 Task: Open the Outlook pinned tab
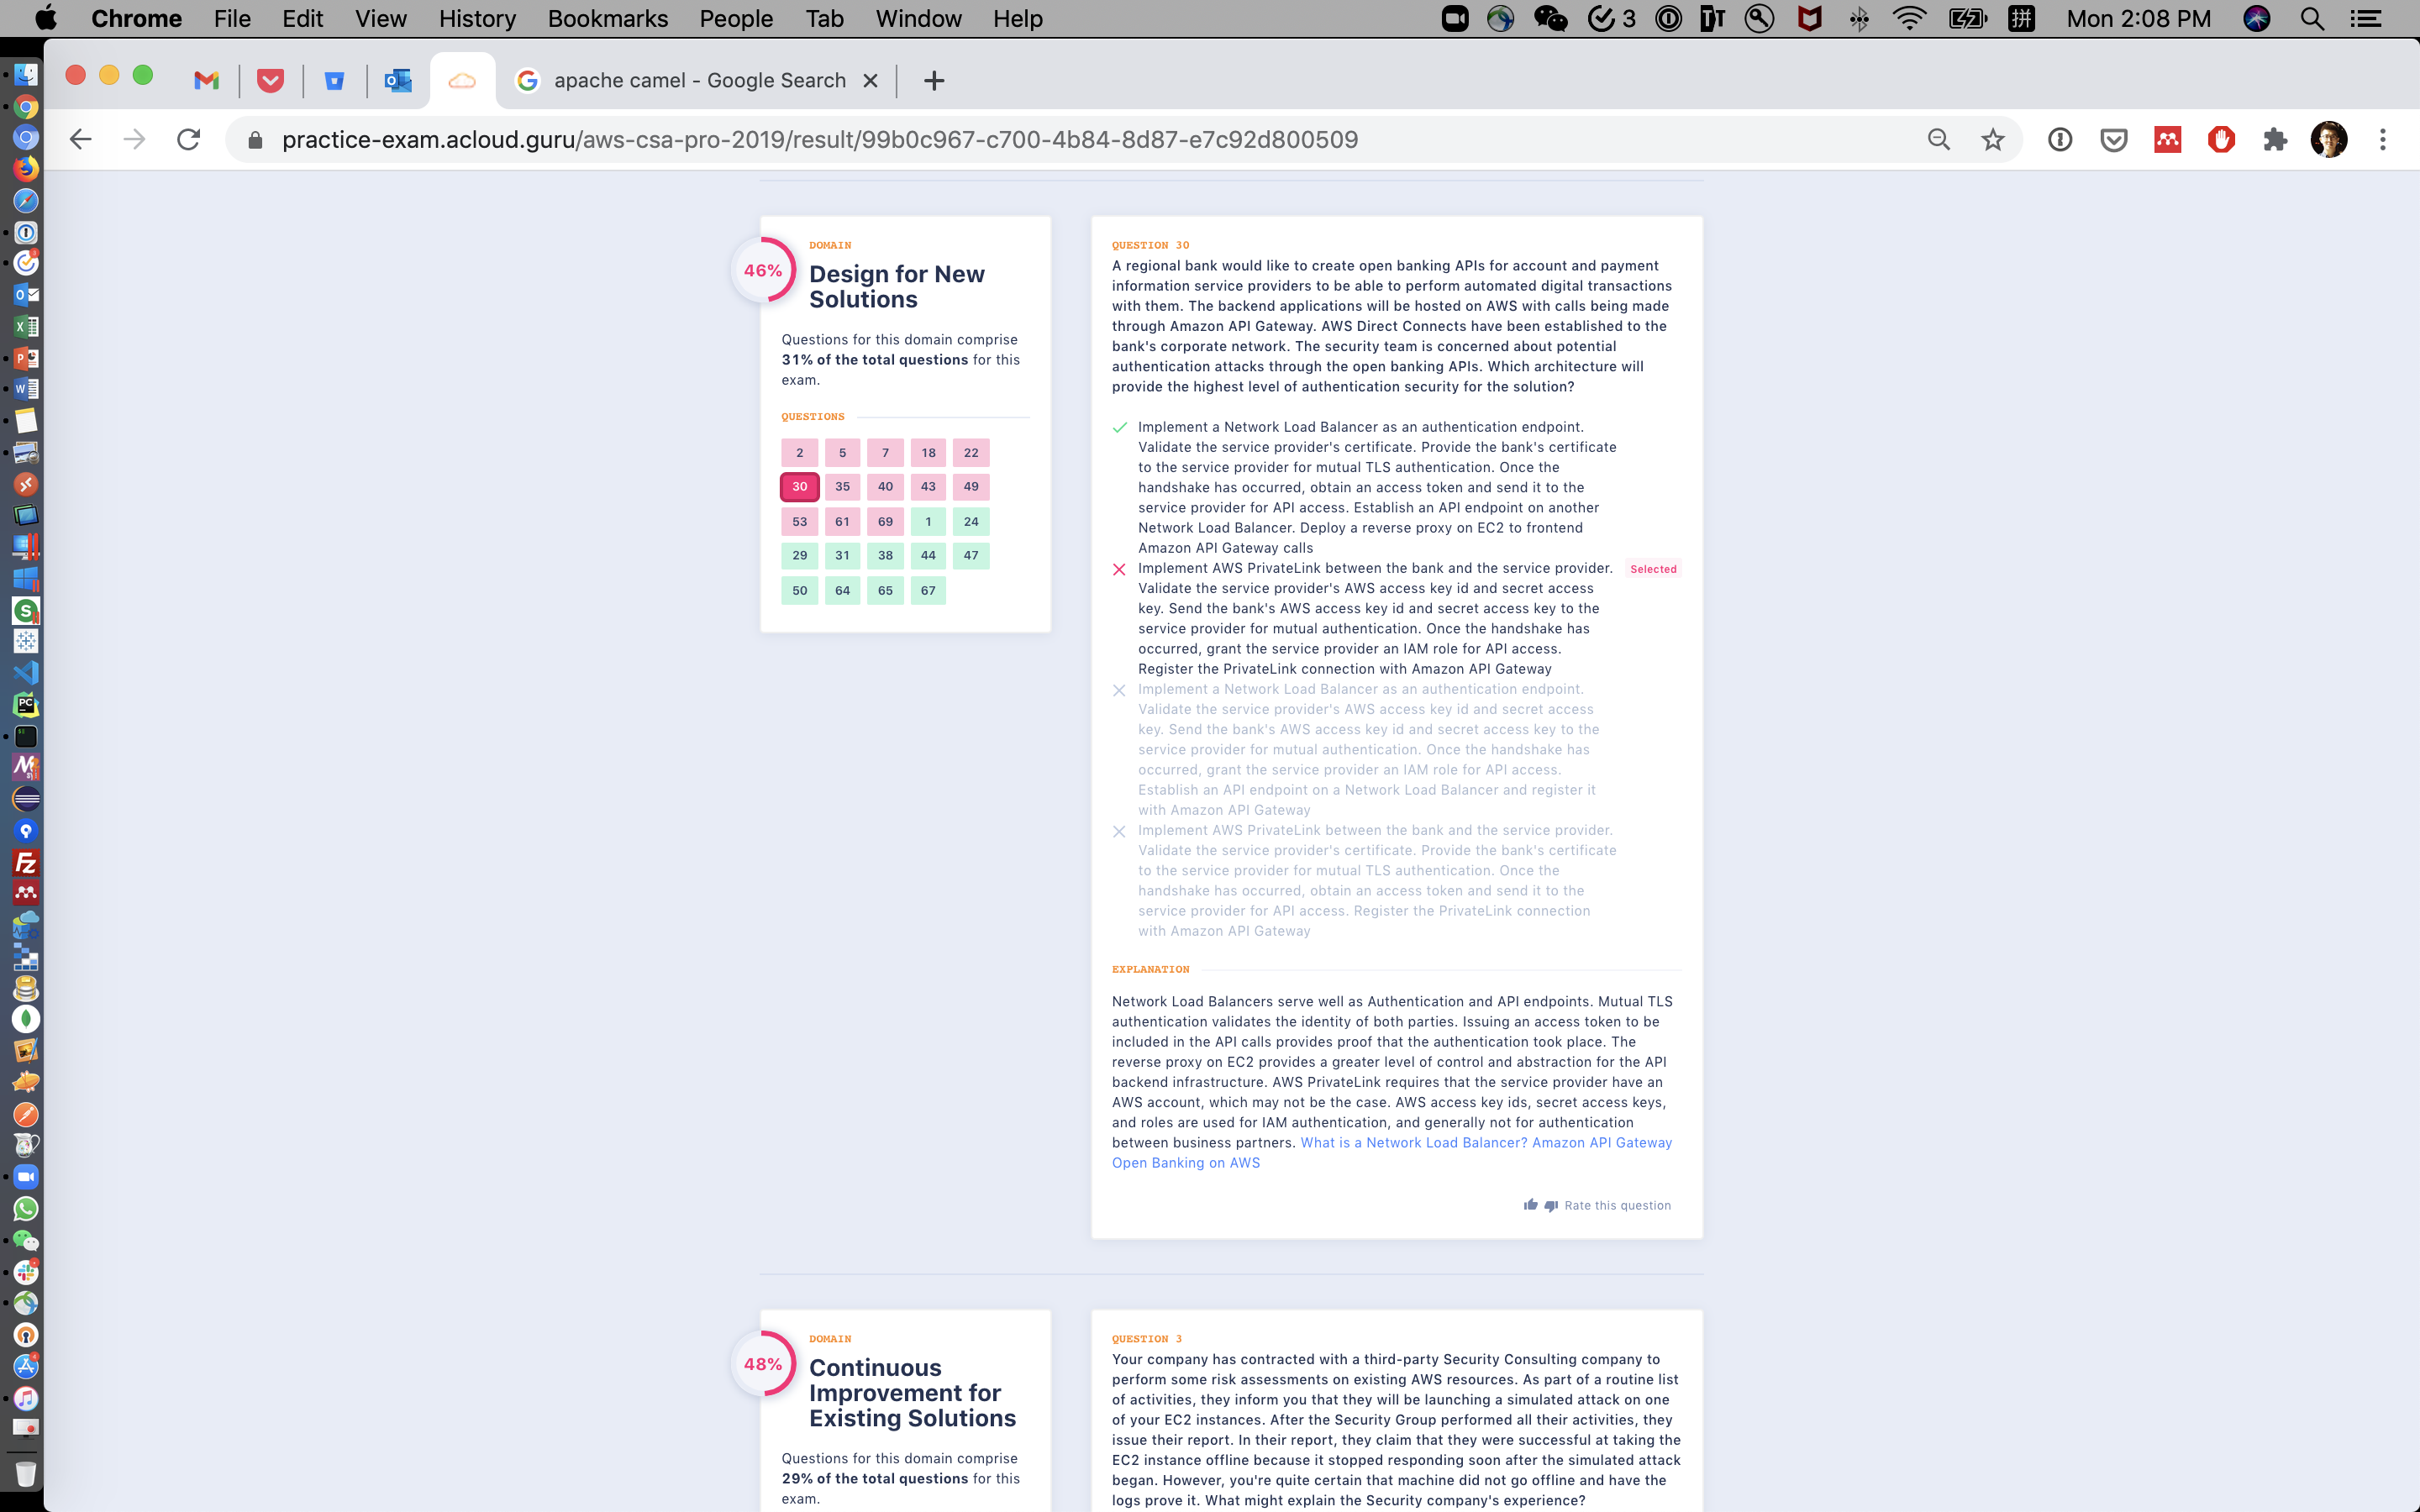pos(398,81)
